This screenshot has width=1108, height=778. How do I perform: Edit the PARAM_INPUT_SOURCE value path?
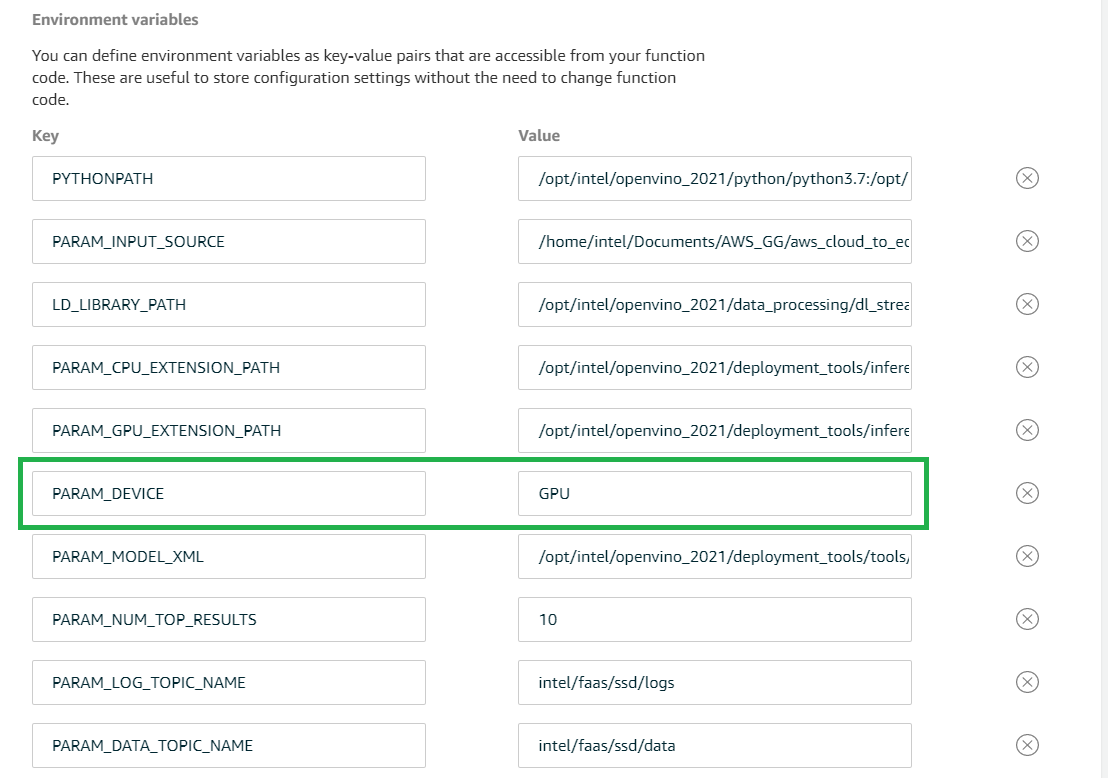714,241
